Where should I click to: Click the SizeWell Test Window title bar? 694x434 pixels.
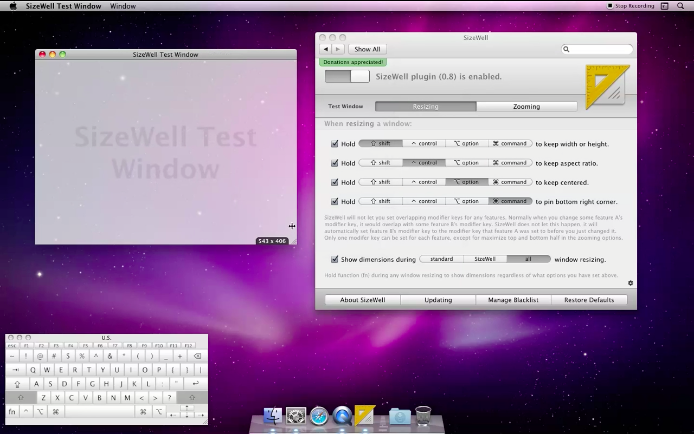(x=166, y=54)
